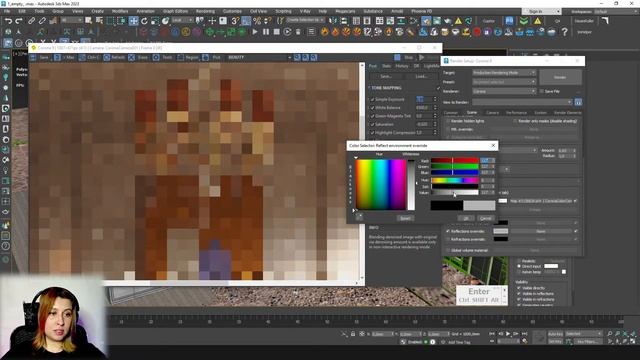Click the Play icon in second toolbar row
640x360 pixels.
point(255,31)
